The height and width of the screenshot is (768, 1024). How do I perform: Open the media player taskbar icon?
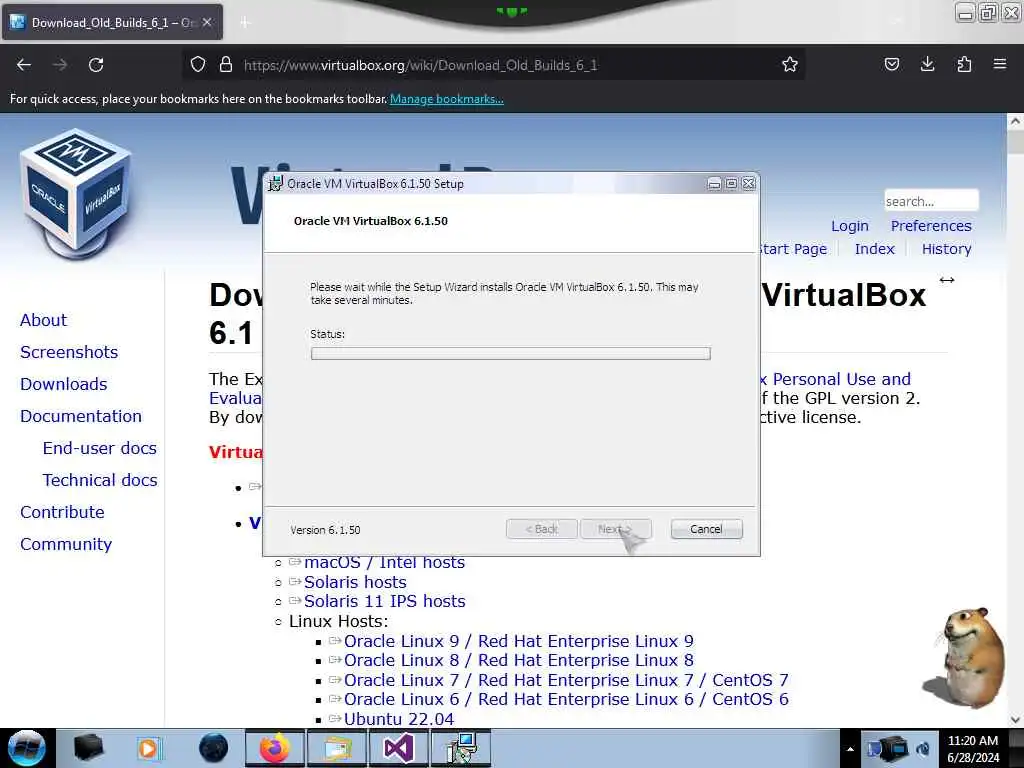[x=149, y=748]
